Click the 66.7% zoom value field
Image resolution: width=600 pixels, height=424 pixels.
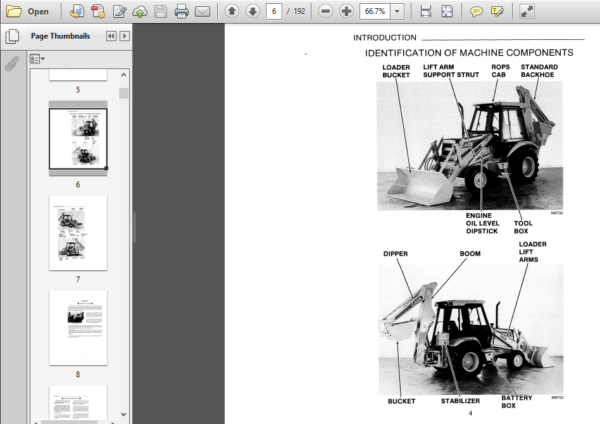point(375,11)
